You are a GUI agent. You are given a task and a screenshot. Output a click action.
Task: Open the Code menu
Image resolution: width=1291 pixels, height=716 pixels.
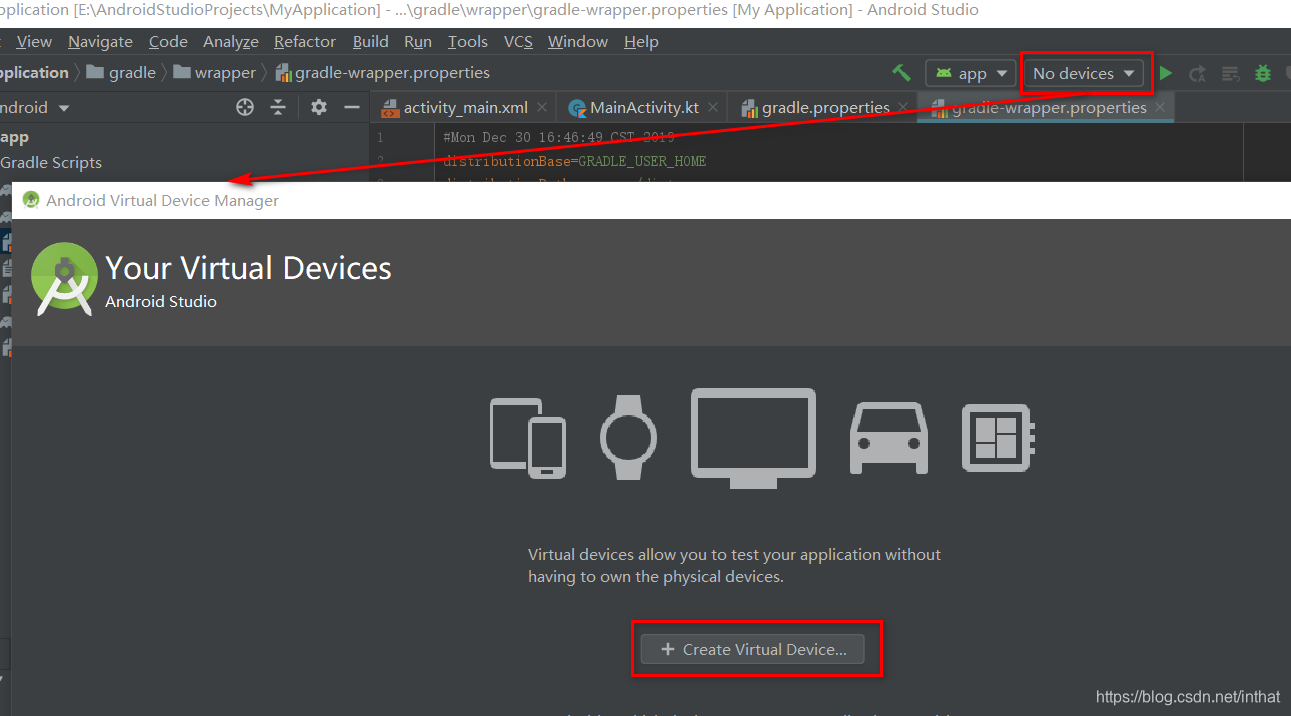pyautogui.click(x=168, y=41)
